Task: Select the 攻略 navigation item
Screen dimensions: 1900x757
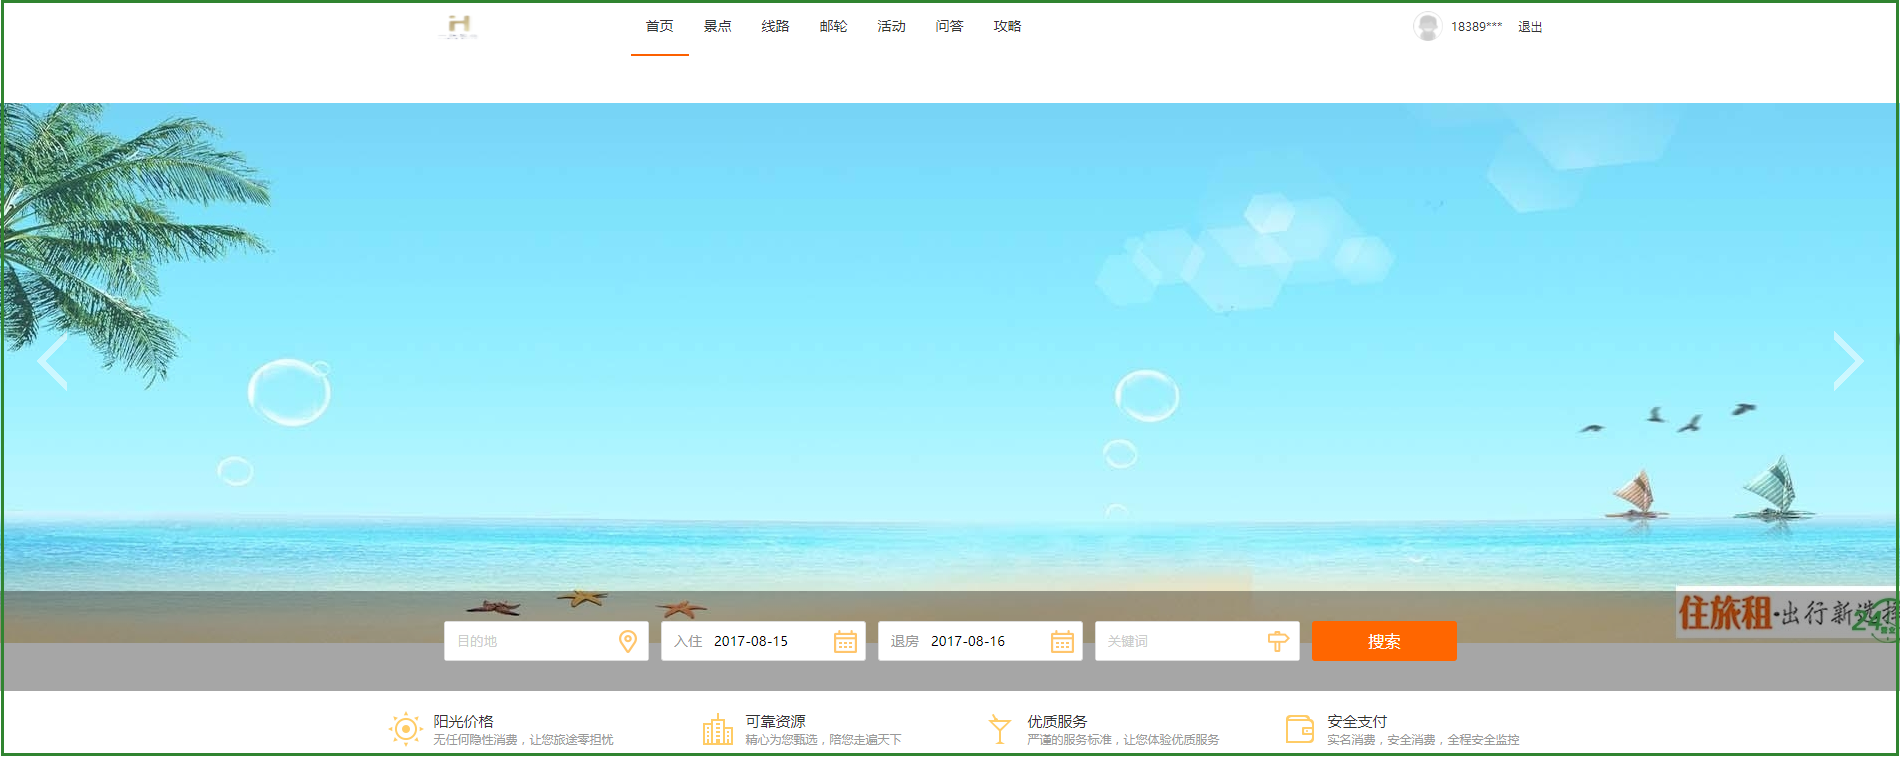Action: click(1007, 26)
